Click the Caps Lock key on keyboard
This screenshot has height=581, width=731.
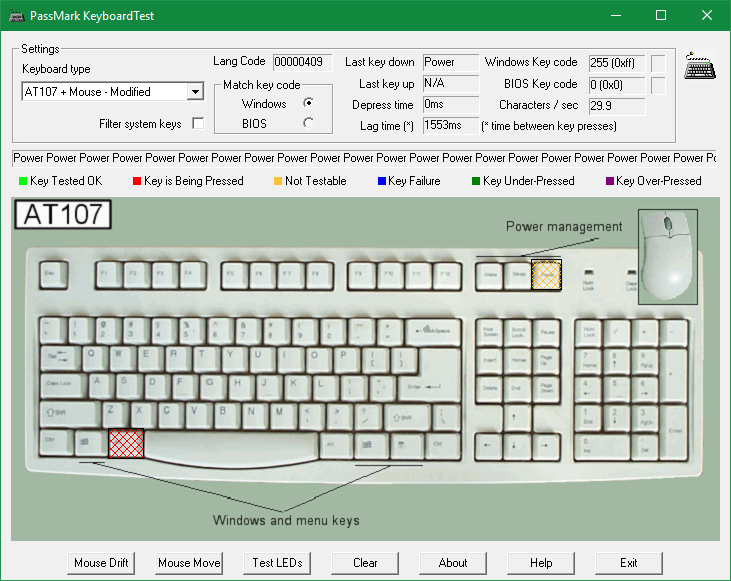(63, 386)
